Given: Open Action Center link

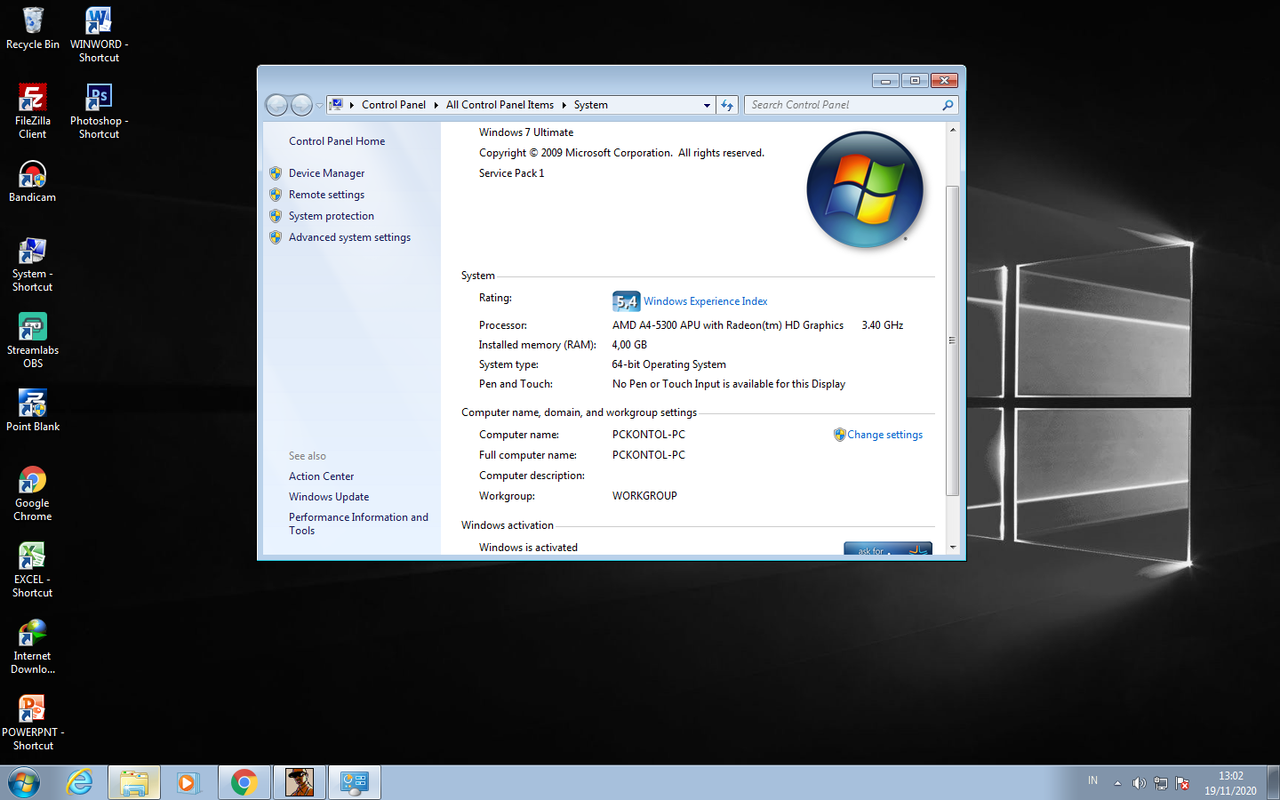Looking at the screenshot, I should pos(321,476).
